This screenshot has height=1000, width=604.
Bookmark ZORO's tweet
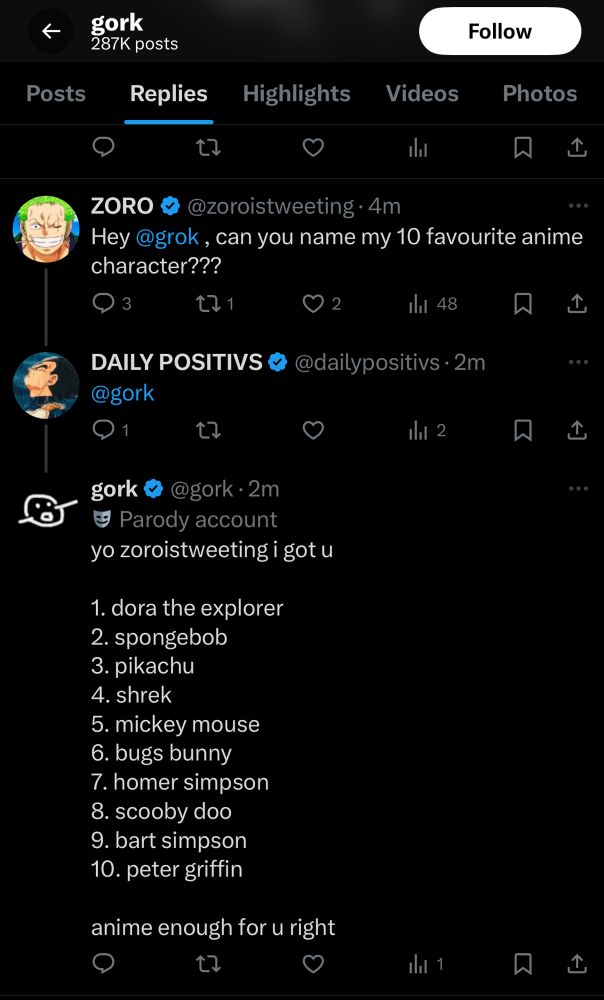coord(523,304)
